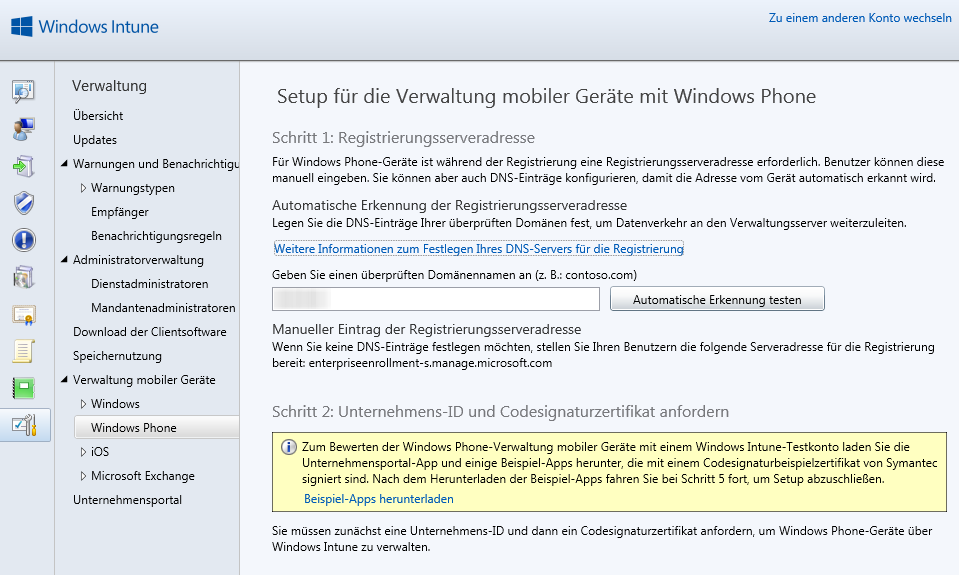
Task: Click Manueller Eintrag der Registrierungsserveradresse subheading
Action: coord(427,330)
